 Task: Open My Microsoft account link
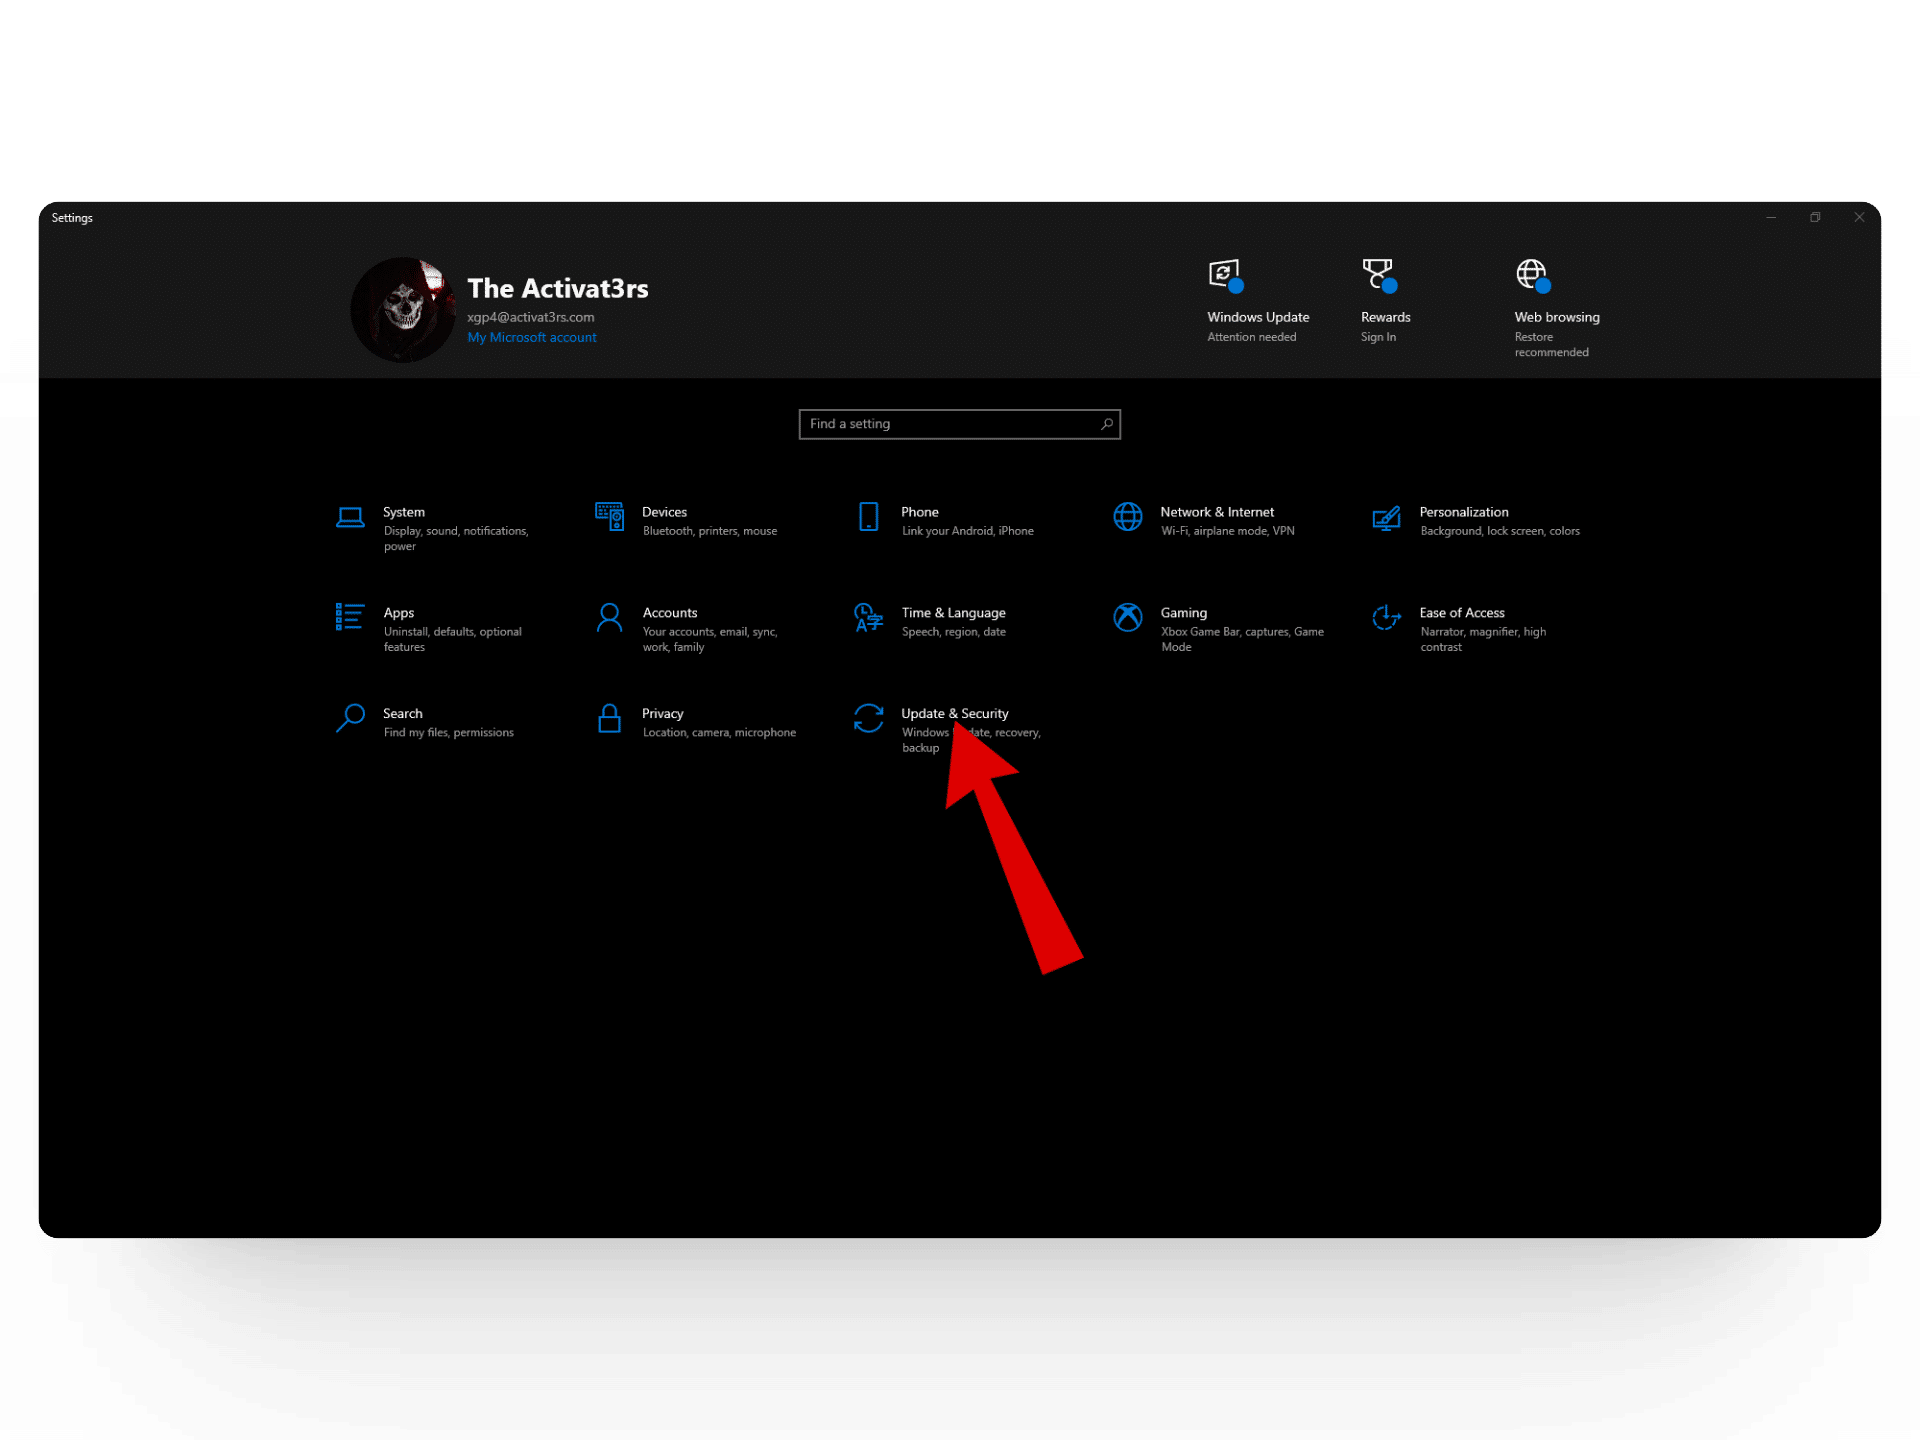(531, 338)
